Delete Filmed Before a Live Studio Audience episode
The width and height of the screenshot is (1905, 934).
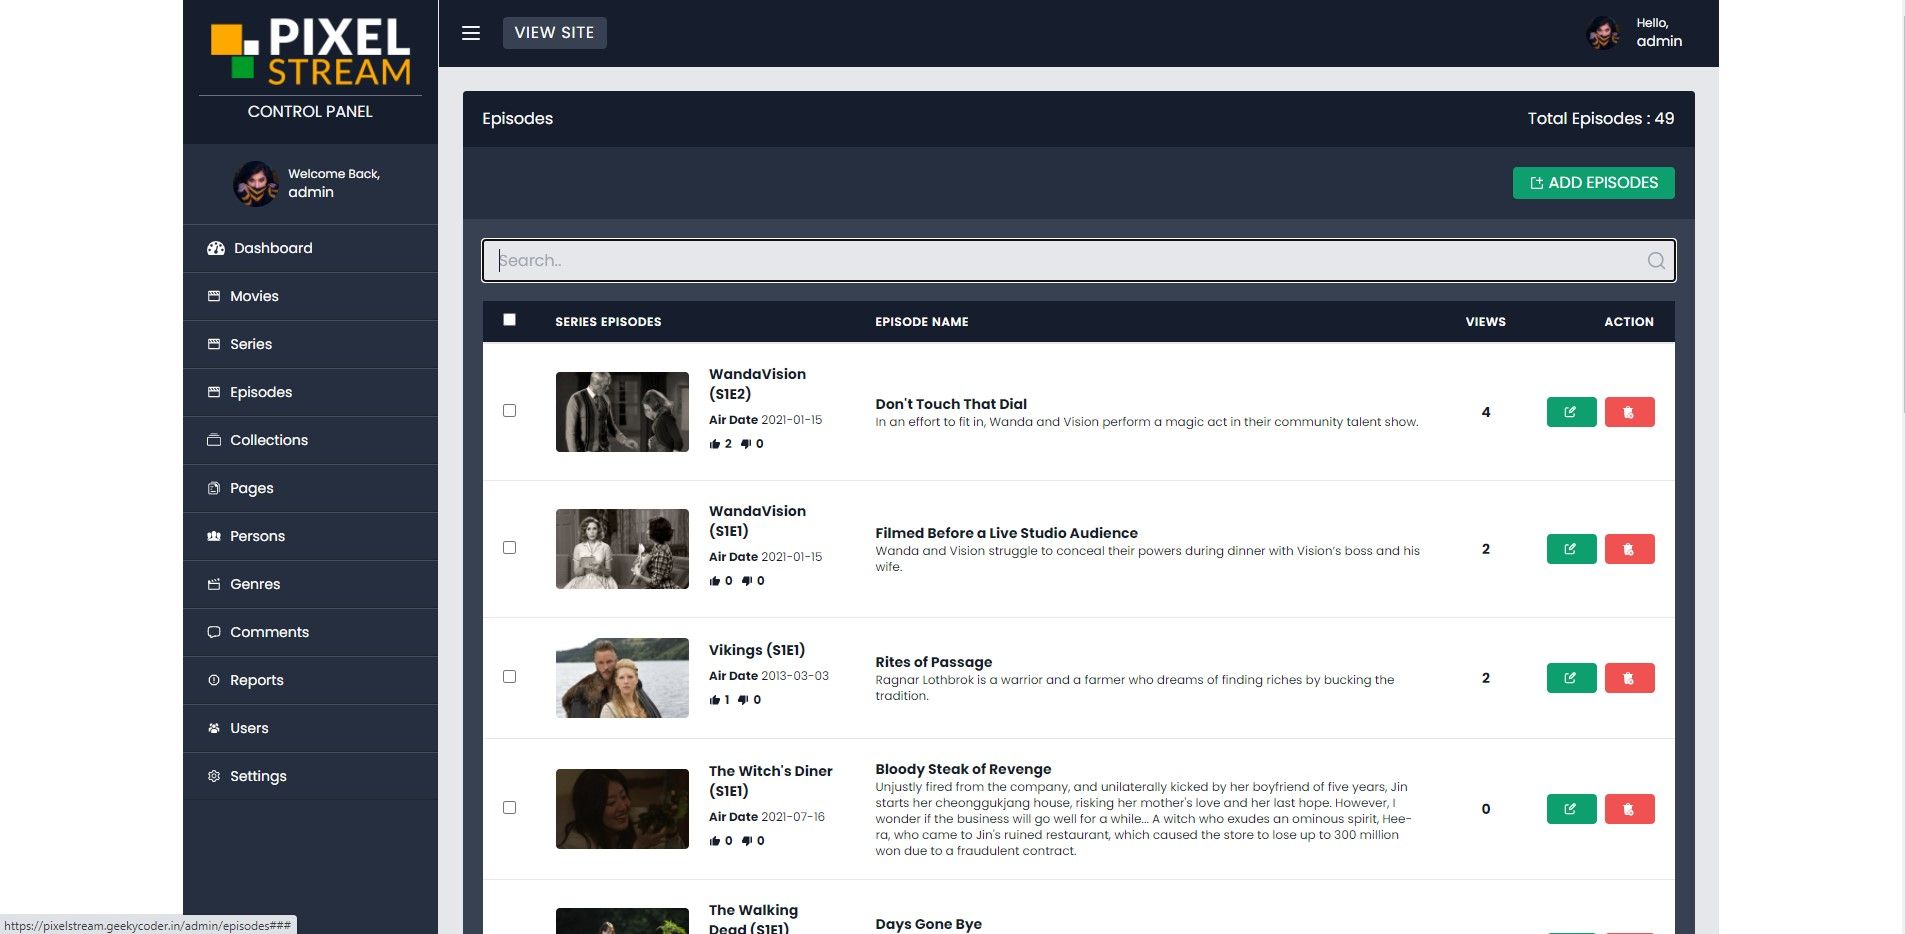click(x=1629, y=549)
